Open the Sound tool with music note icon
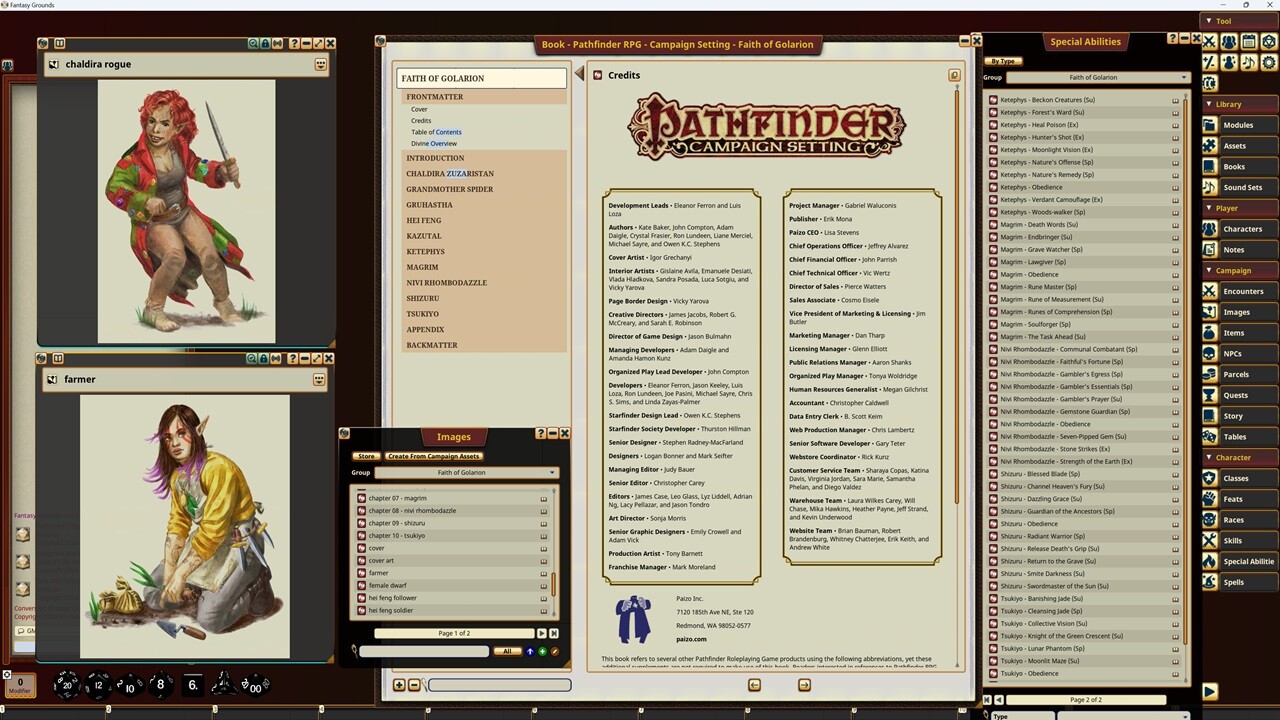 (1248, 62)
